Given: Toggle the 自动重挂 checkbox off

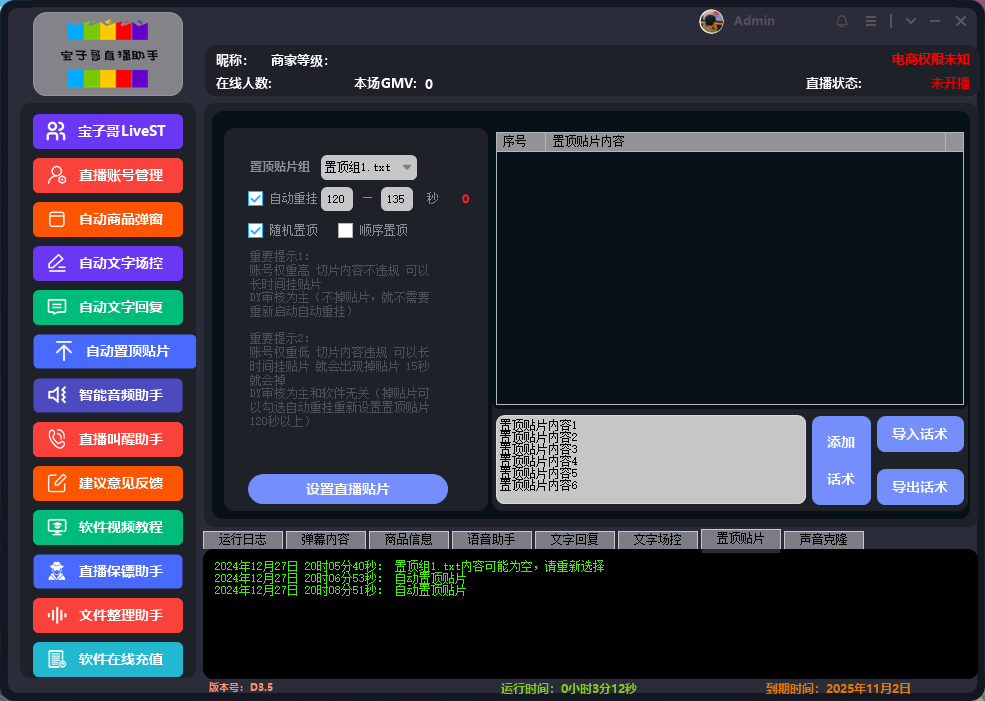Looking at the screenshot, I should point(255,198).
